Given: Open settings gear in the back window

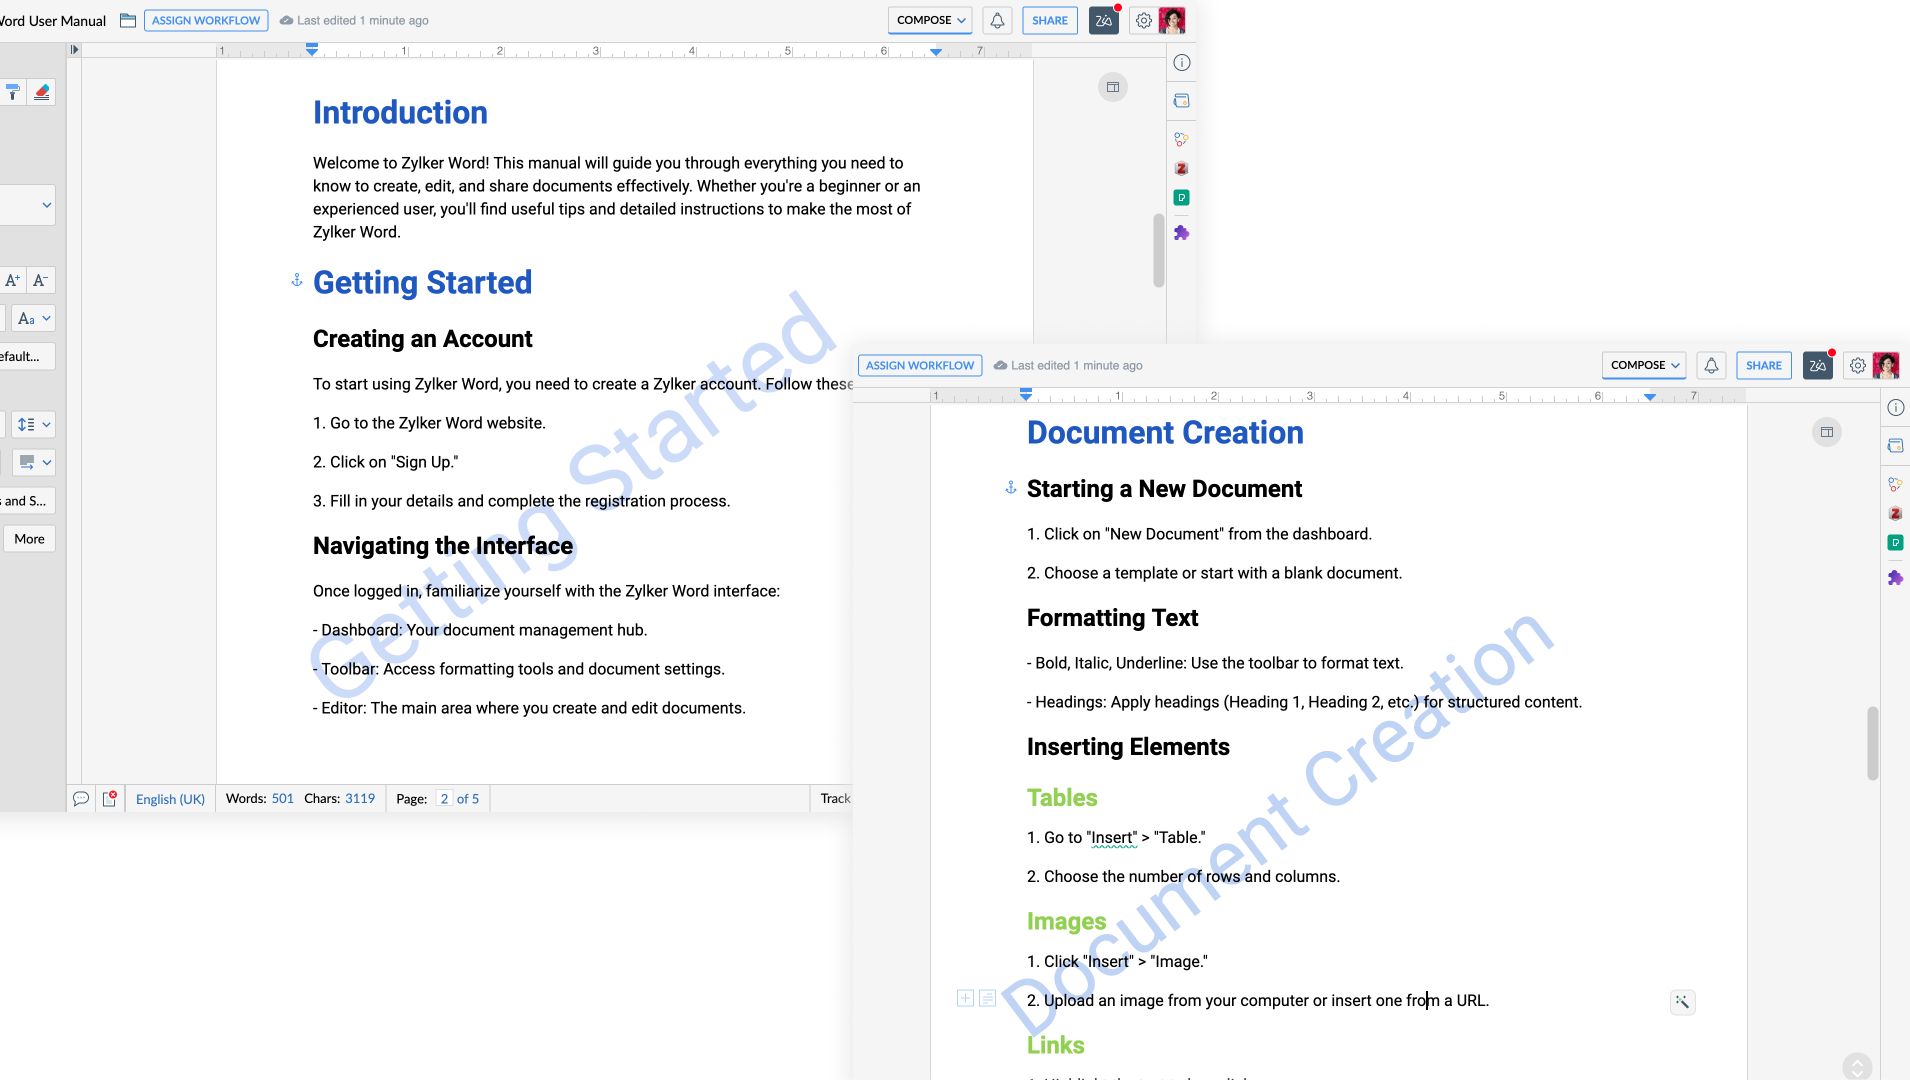Looking at the screenshot, I should click(1144, 20).
